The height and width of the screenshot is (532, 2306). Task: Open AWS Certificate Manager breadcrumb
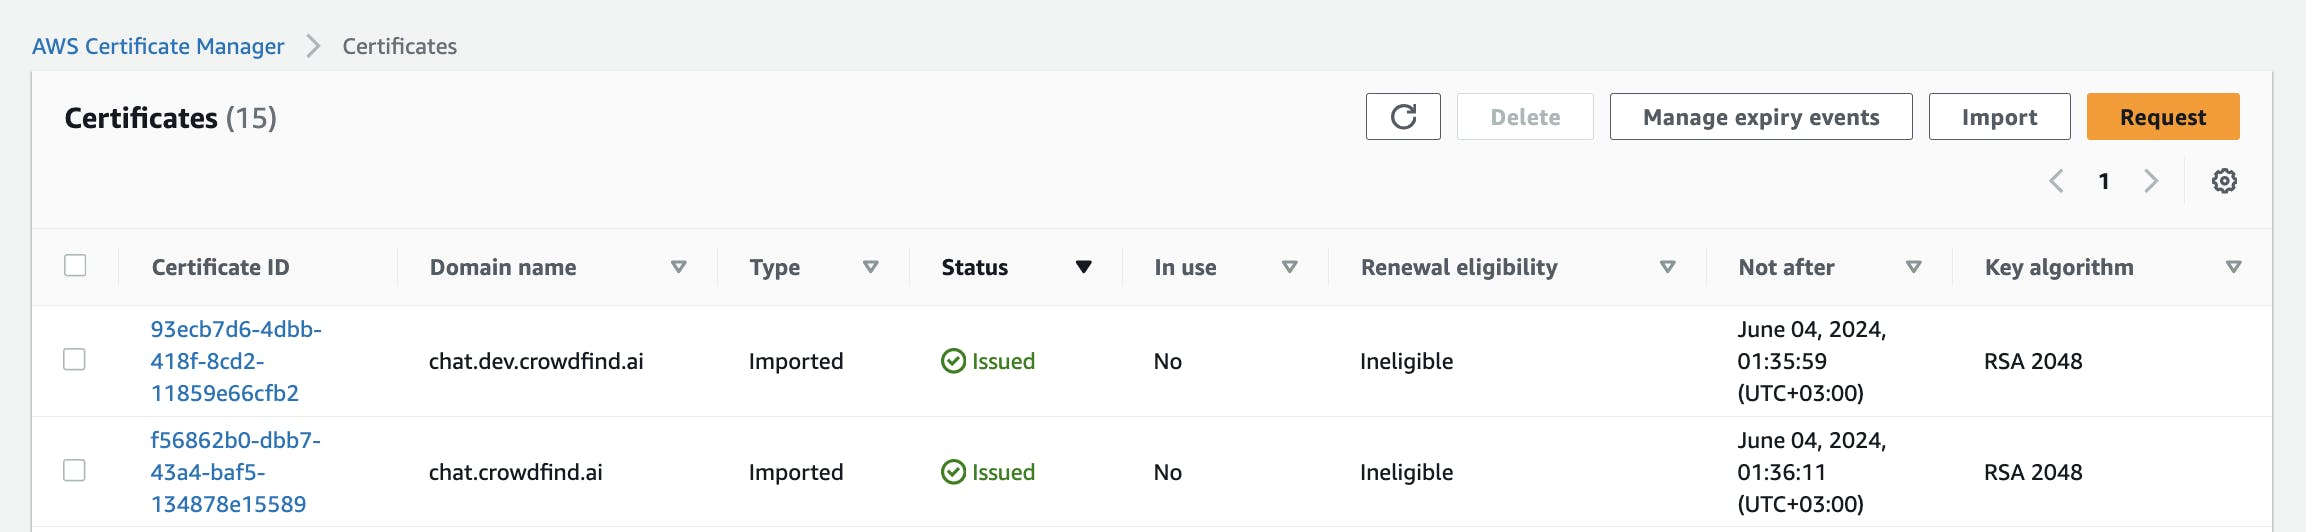(x=158, y=46)
